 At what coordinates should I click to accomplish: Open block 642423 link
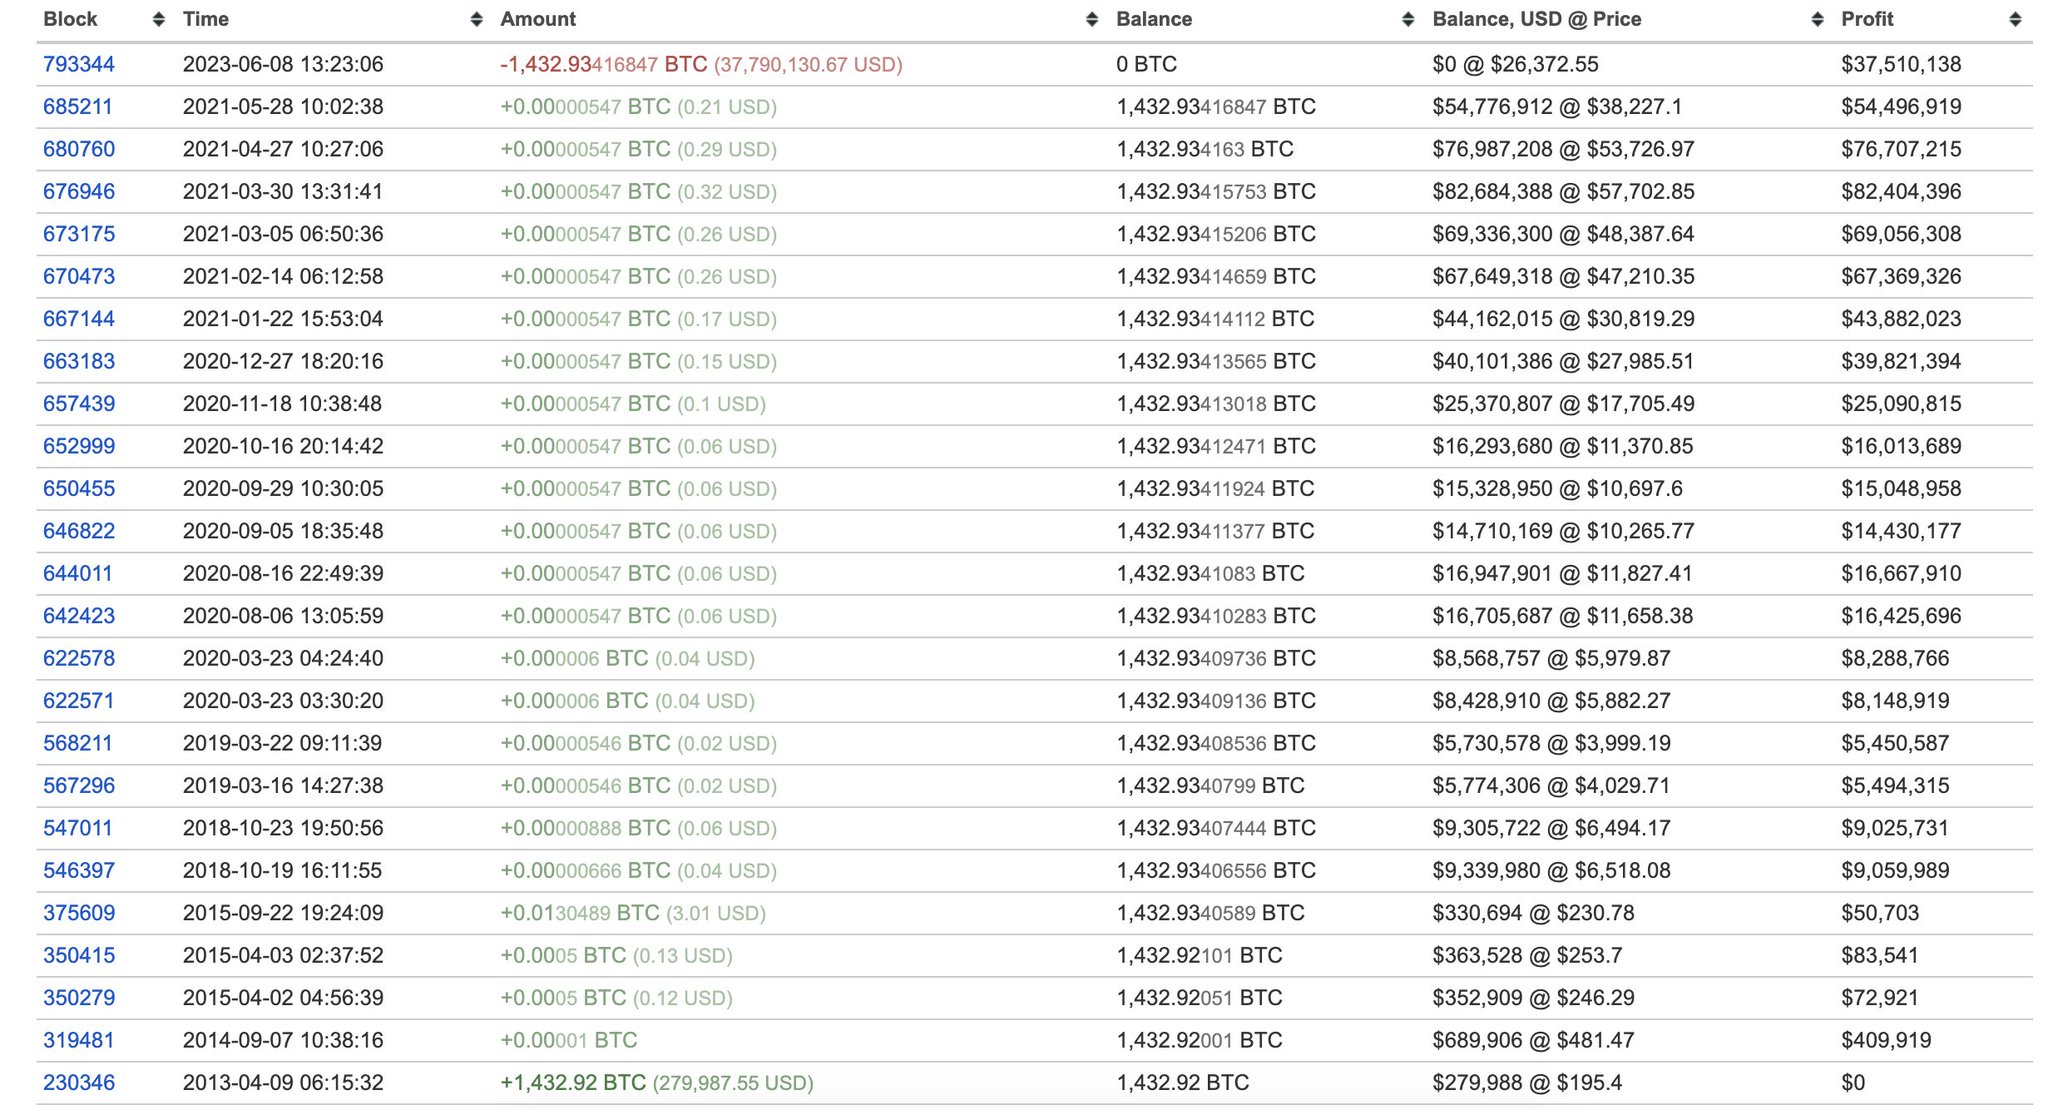79,617
